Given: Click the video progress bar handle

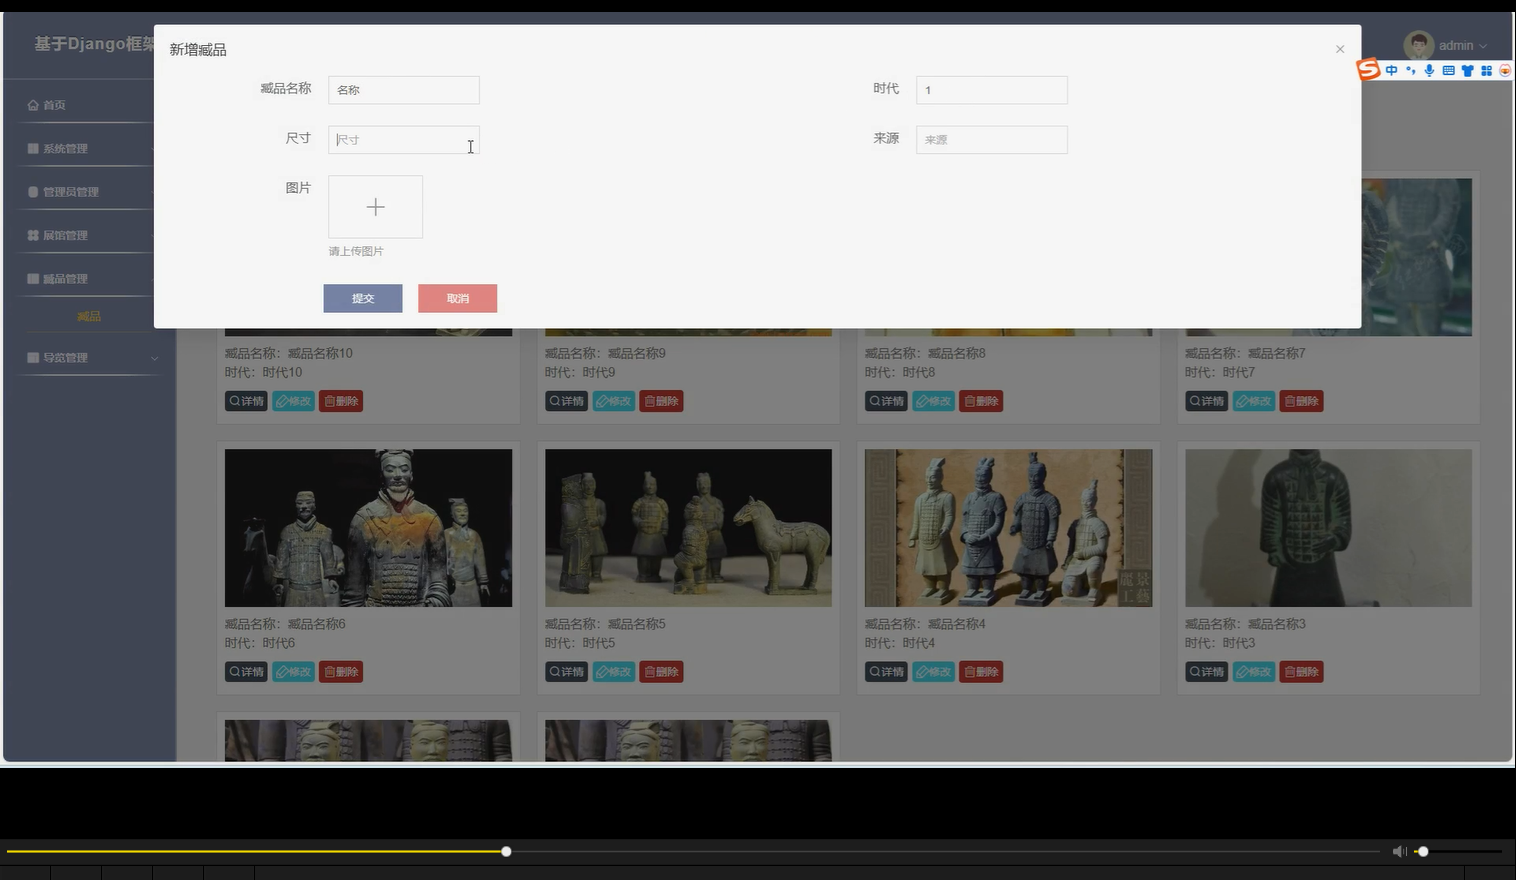Looking at the screenshot, I should pyautogui.click(x=506, y=851).
